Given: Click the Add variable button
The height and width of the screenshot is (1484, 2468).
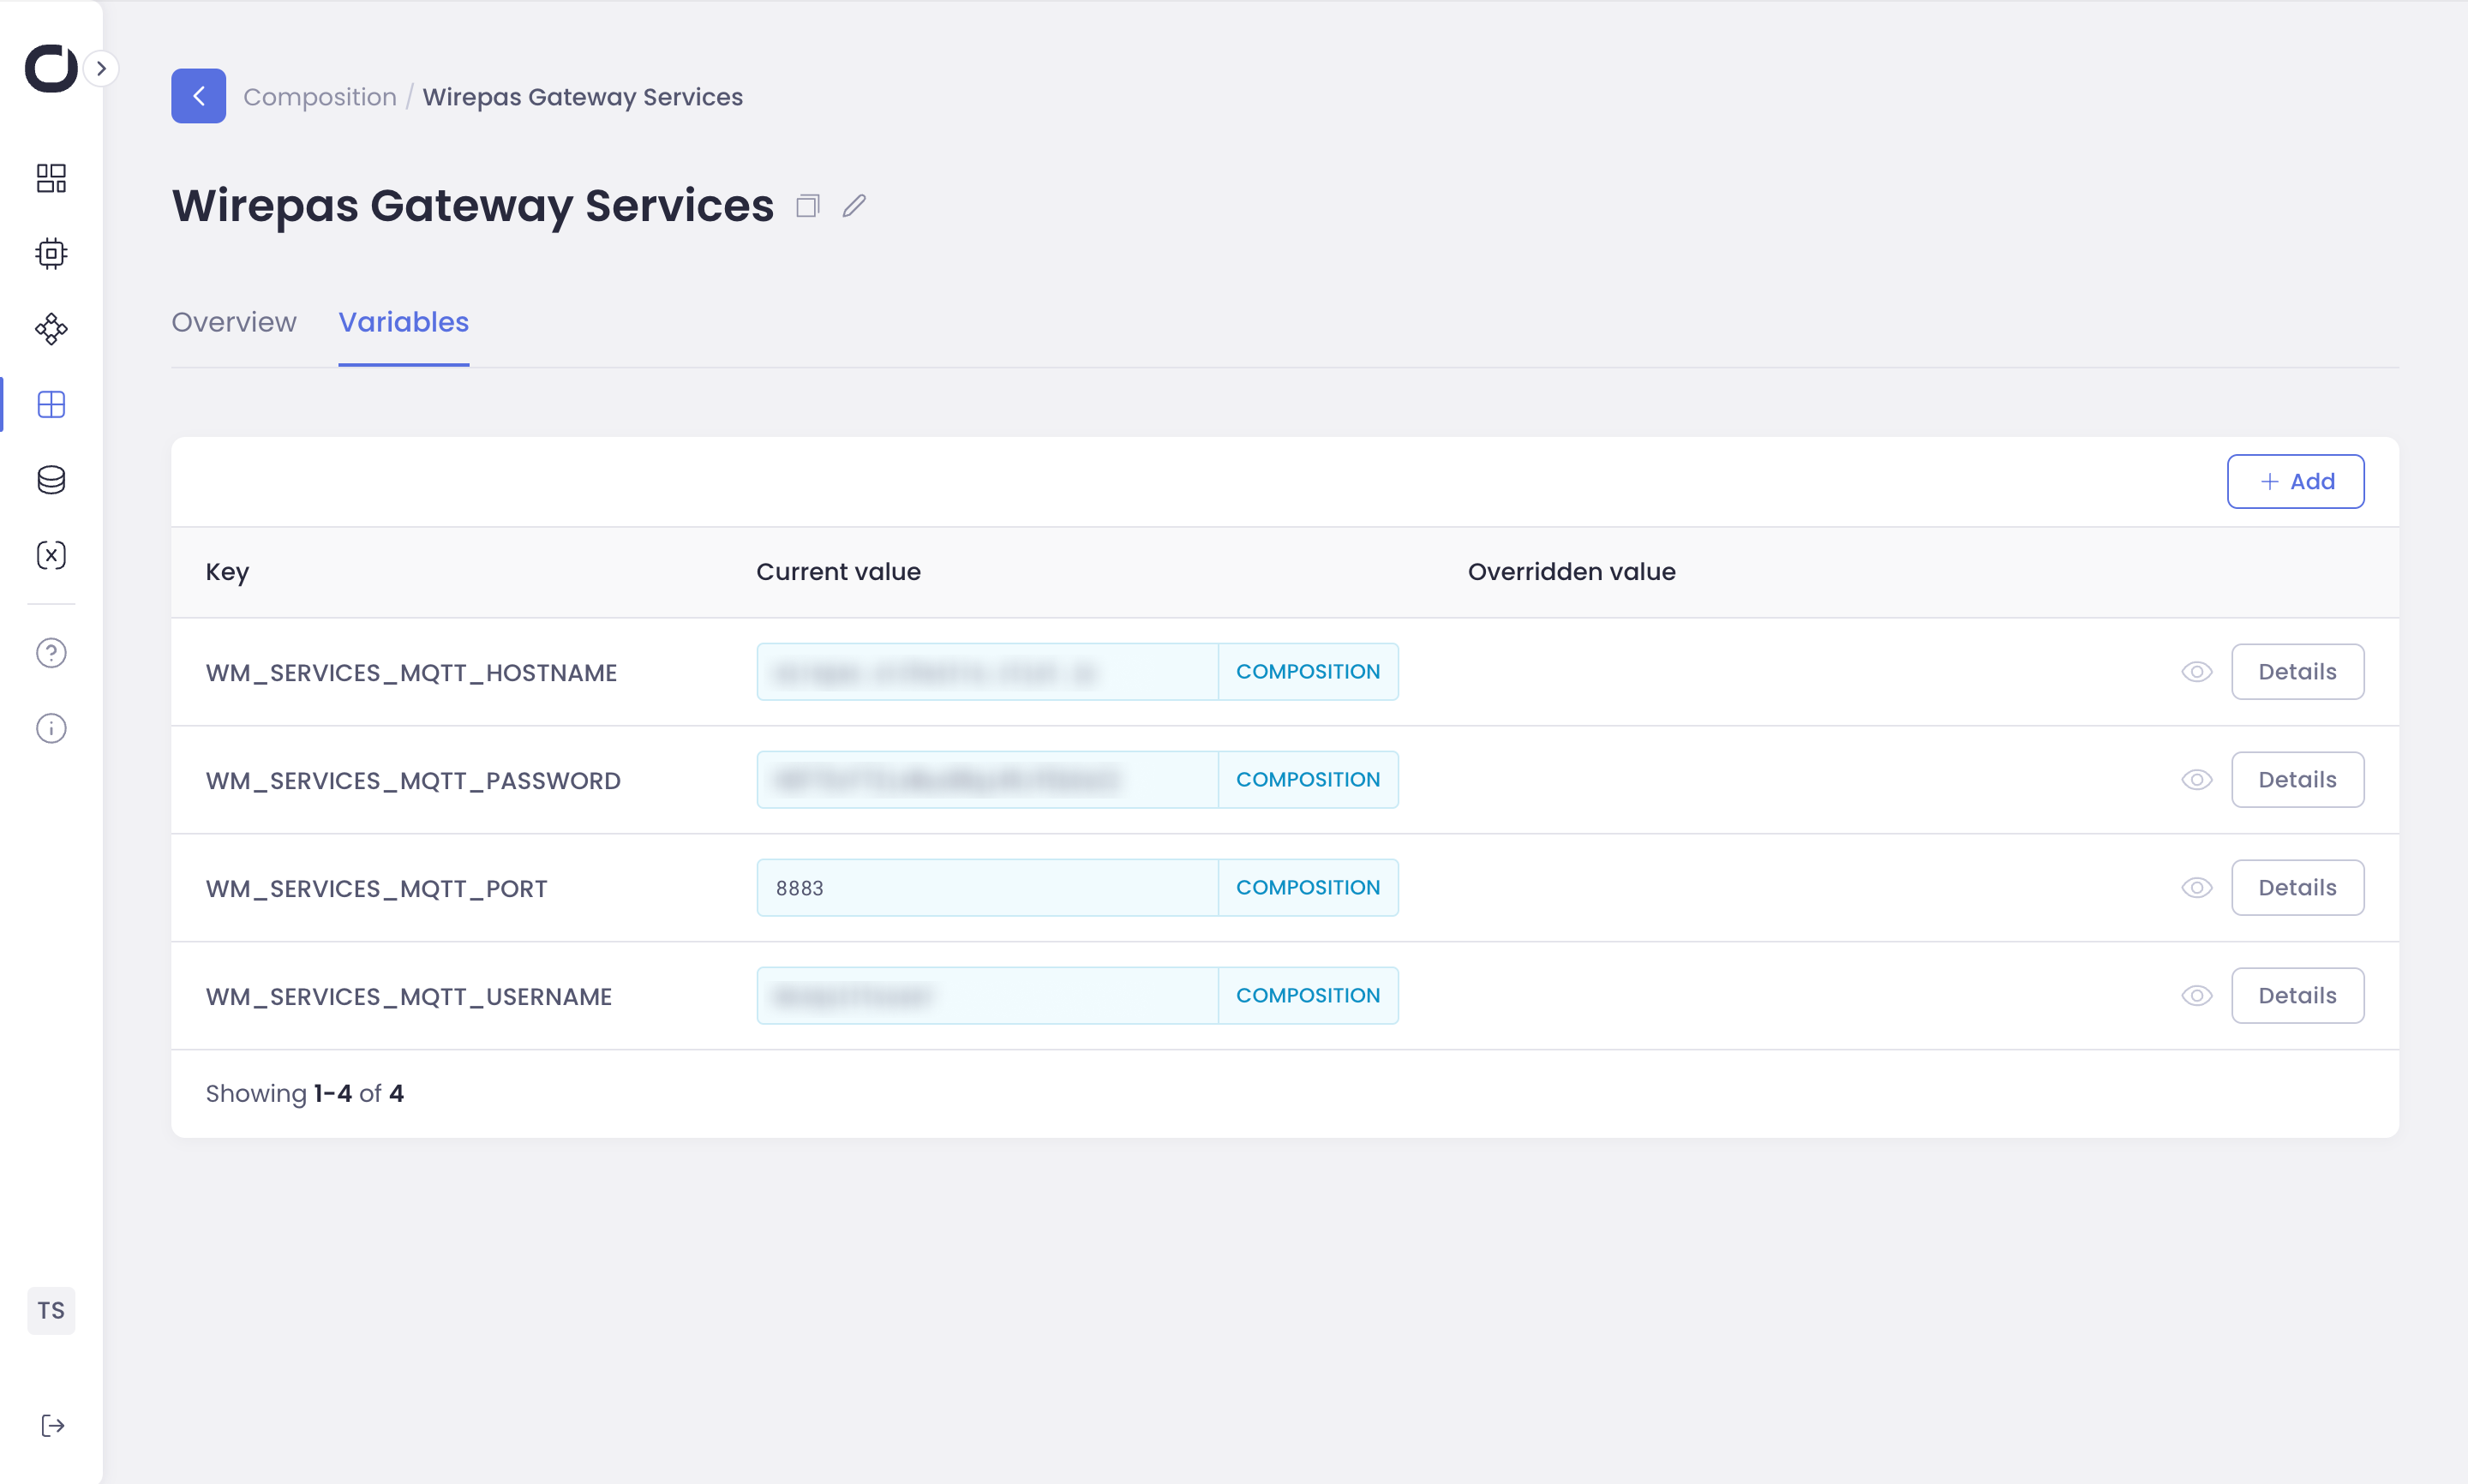Looking at the screenshot, I should coord(2295,482).
